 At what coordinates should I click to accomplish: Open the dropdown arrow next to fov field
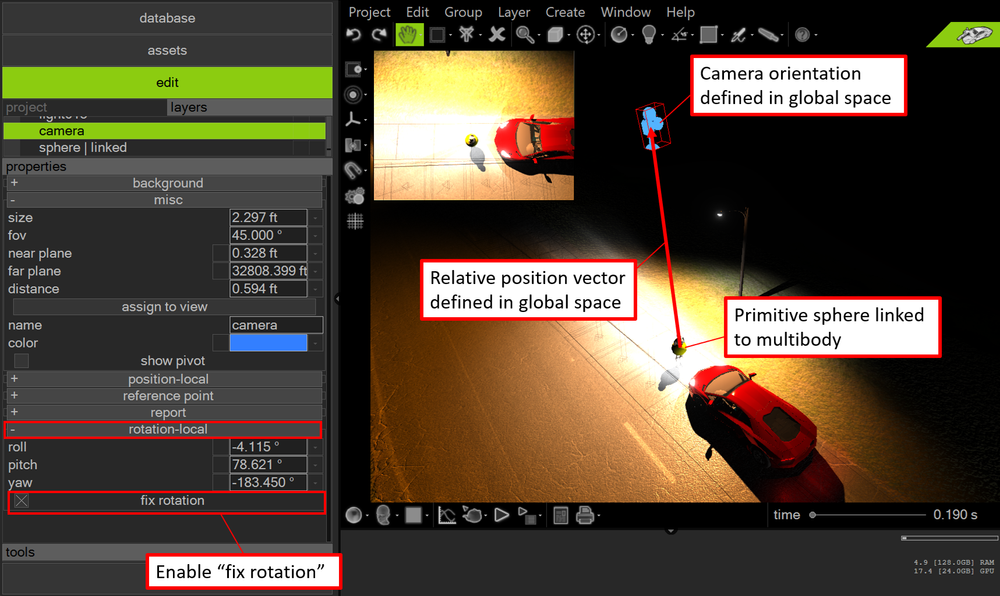tap(315, 235)
